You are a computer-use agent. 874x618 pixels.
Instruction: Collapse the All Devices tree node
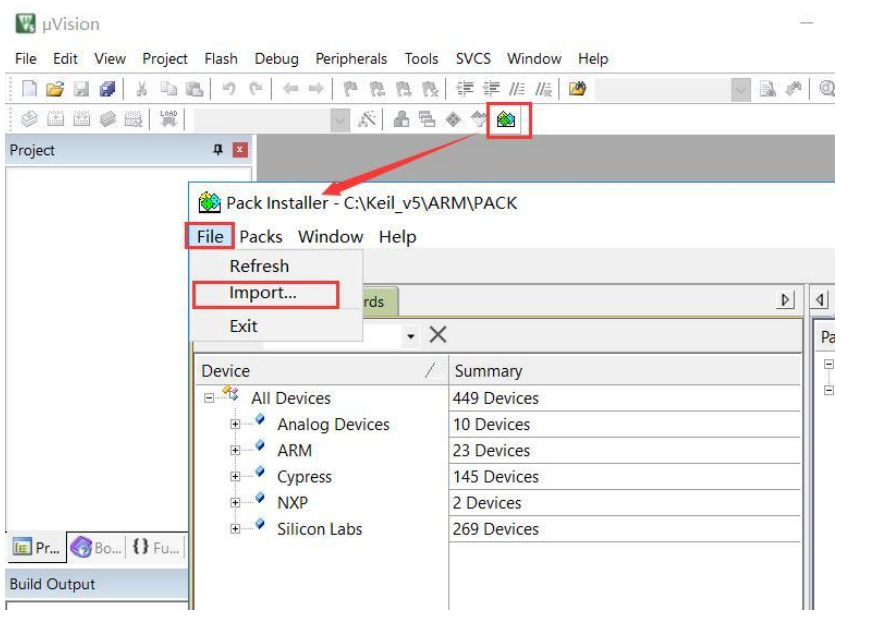tap(208, 398)
